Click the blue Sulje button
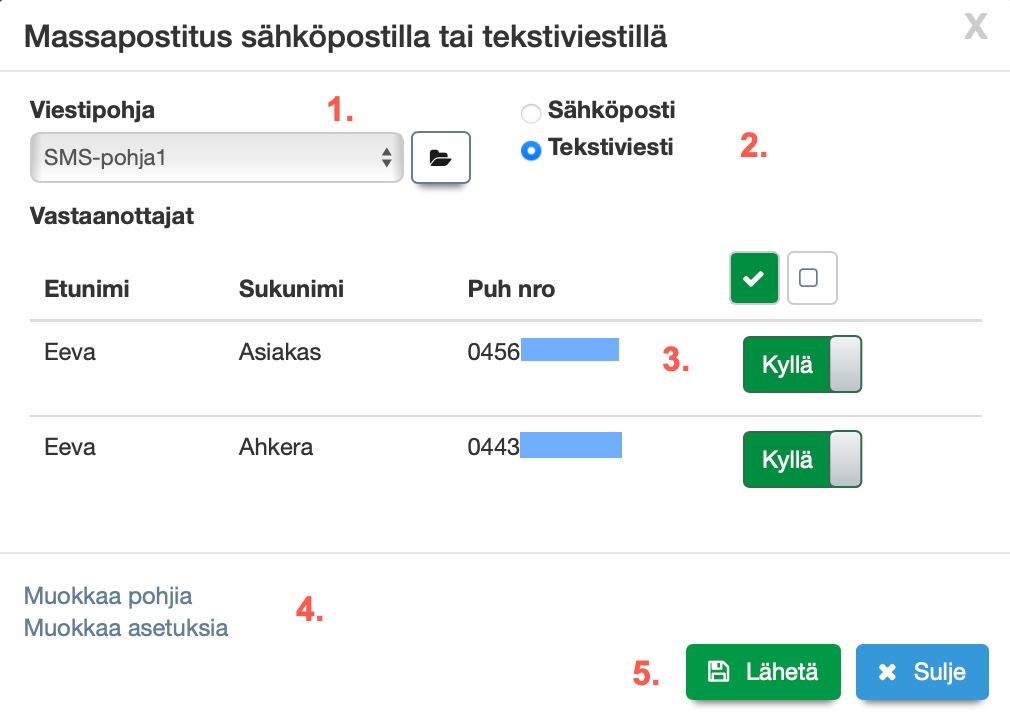 click(x=922, y=672)
